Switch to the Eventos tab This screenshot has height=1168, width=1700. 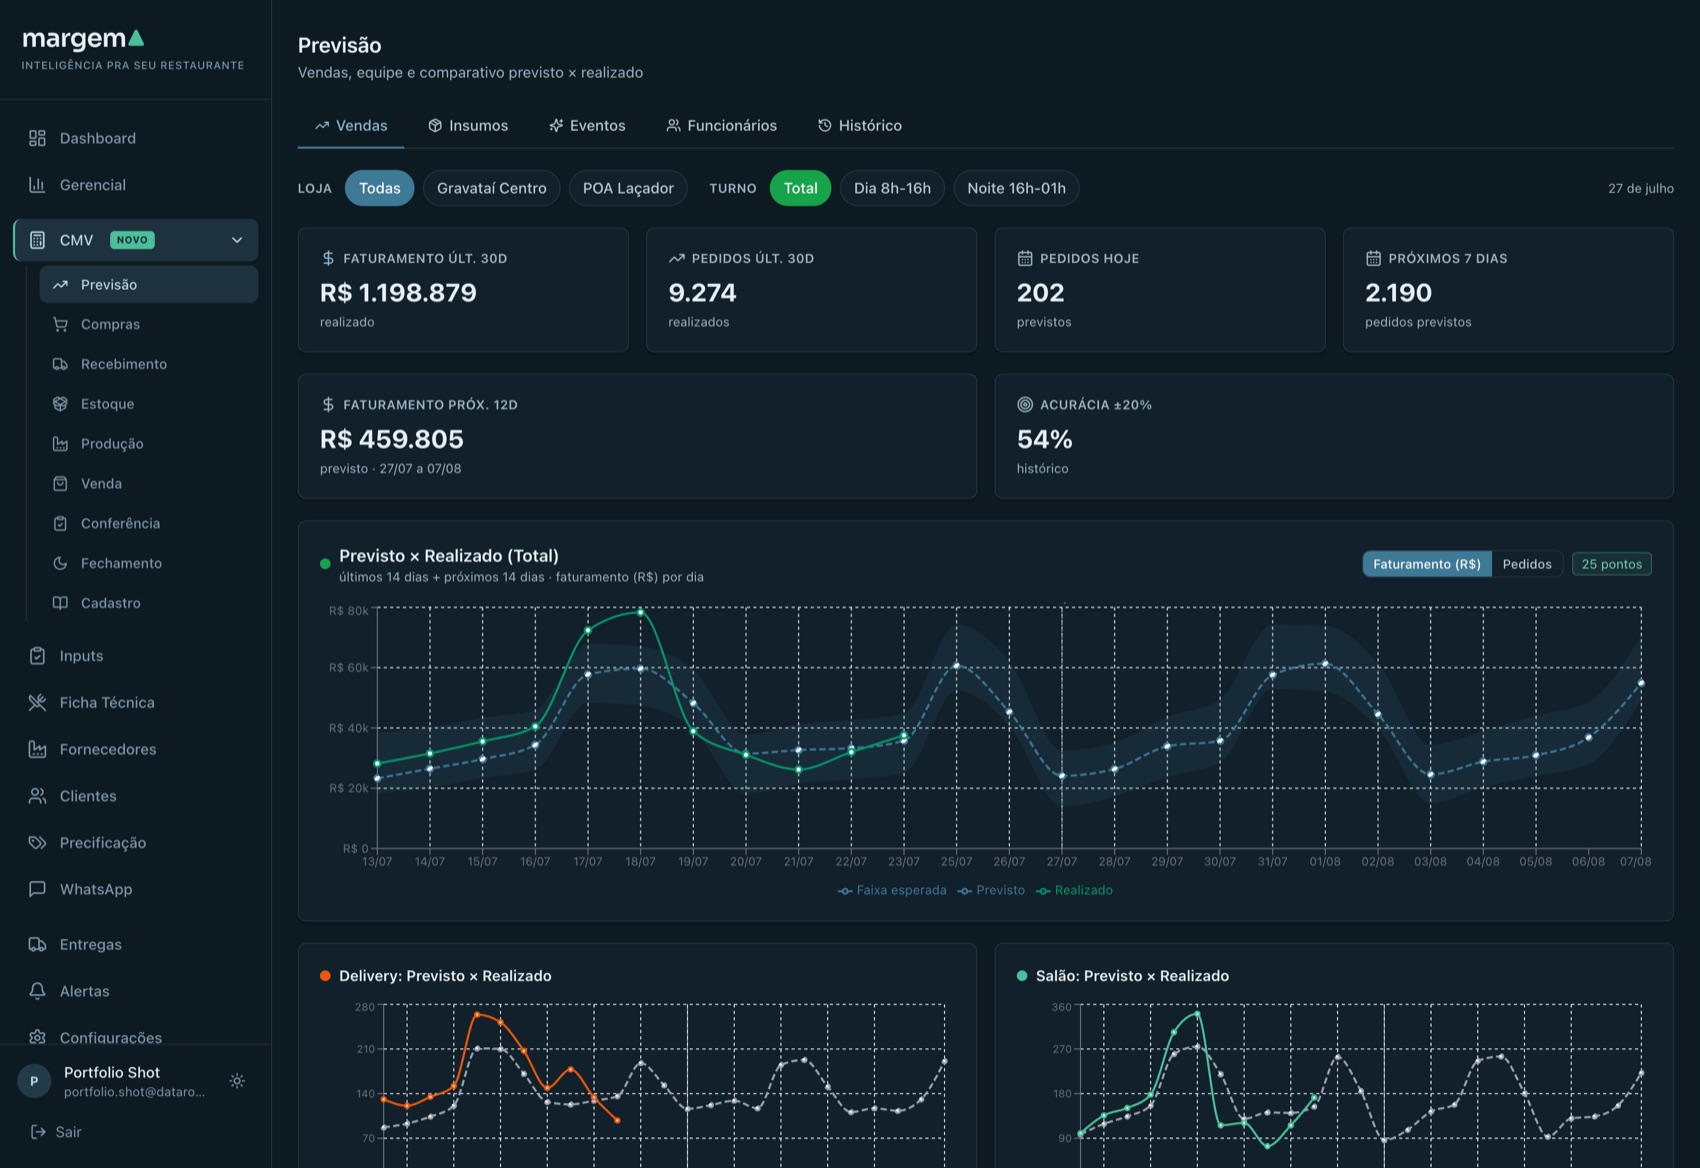[587, 125]
